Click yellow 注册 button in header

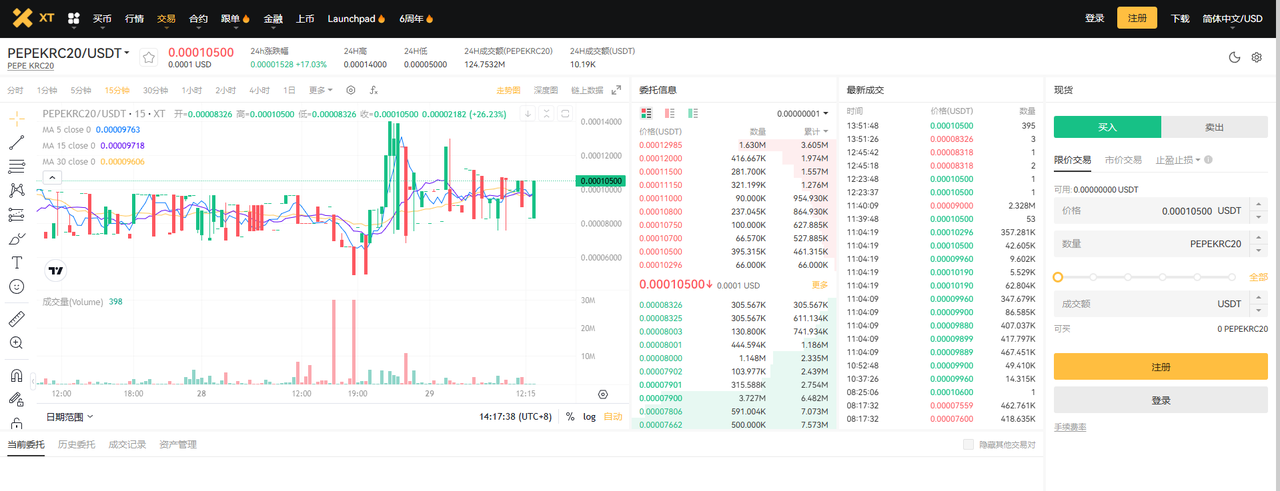pos(1137,18)
